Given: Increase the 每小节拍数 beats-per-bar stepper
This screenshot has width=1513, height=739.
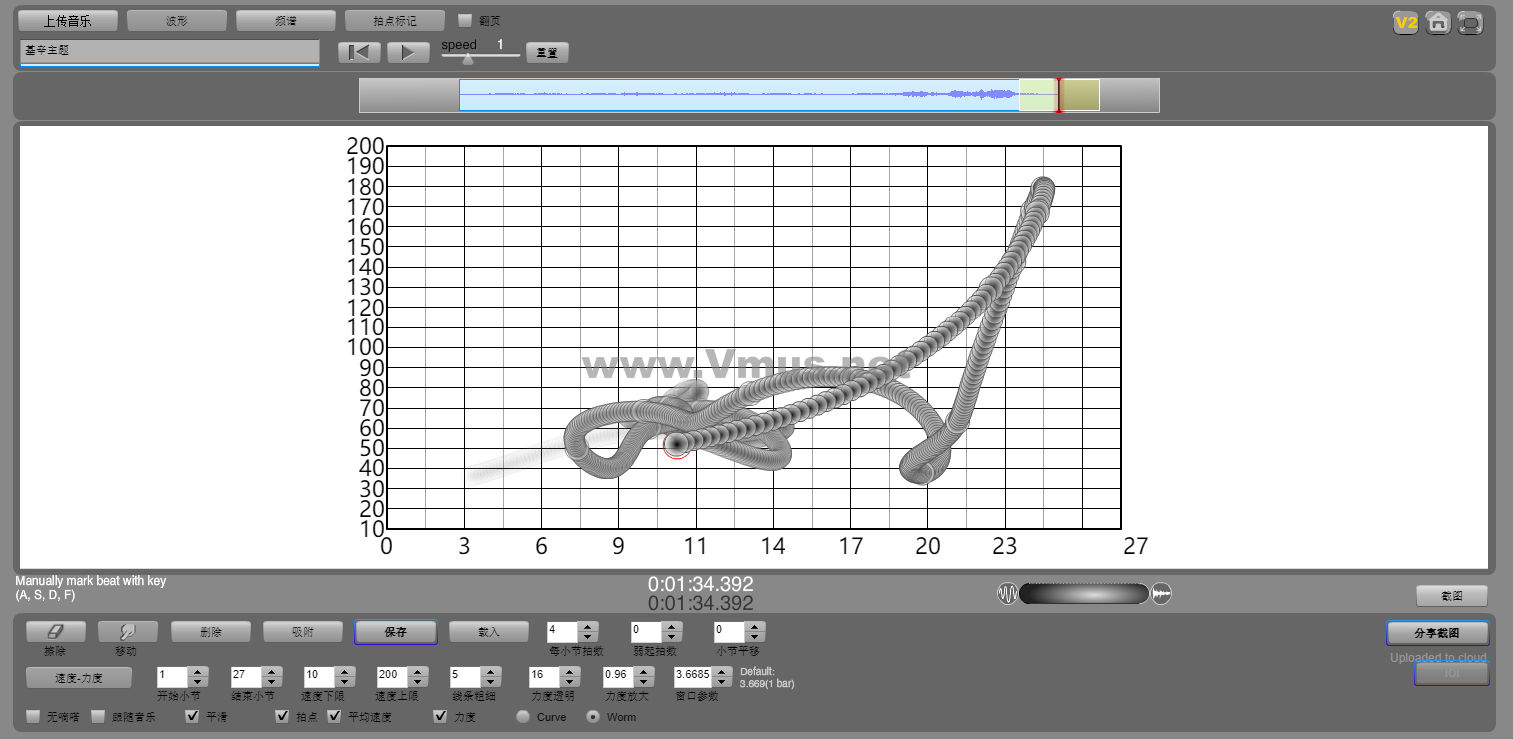Looking at the screenshot, I should click(588, 627).
